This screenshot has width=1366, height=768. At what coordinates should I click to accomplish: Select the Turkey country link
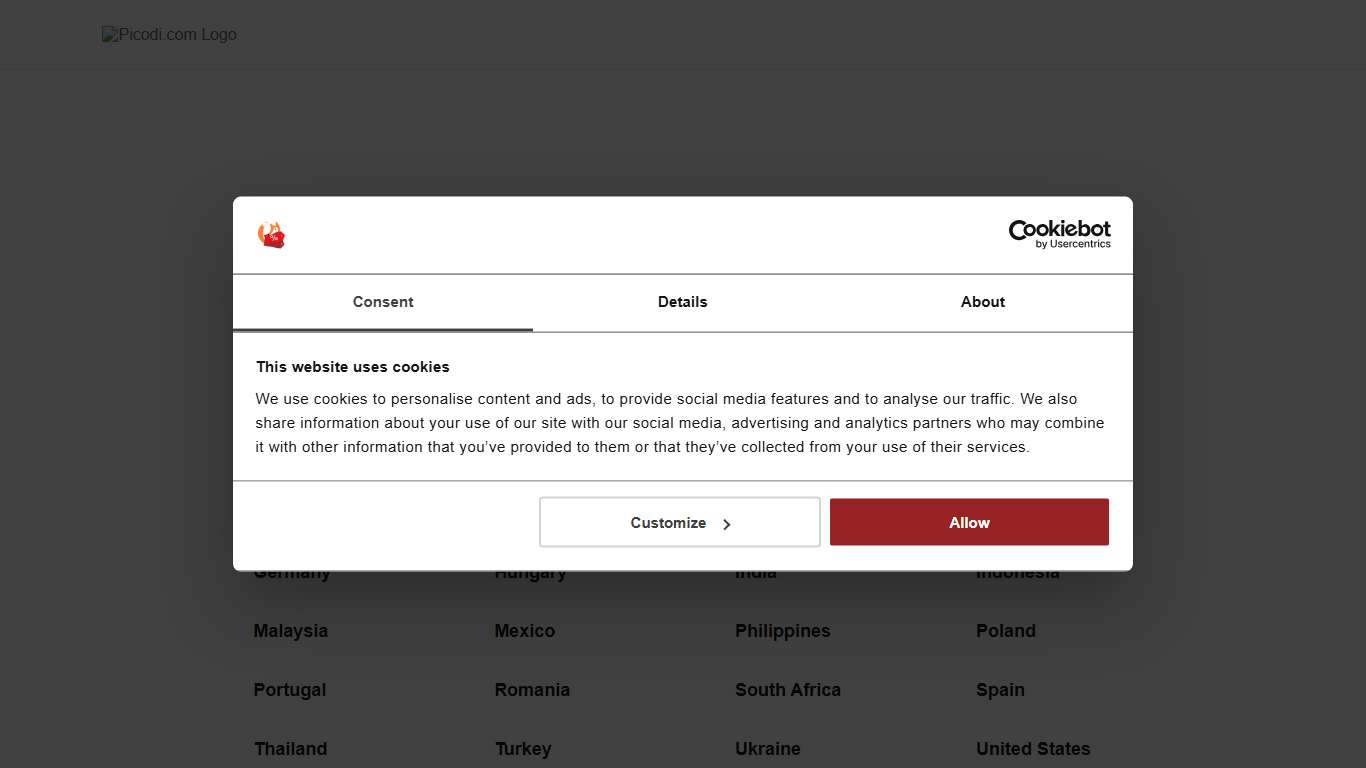point(523,748)
